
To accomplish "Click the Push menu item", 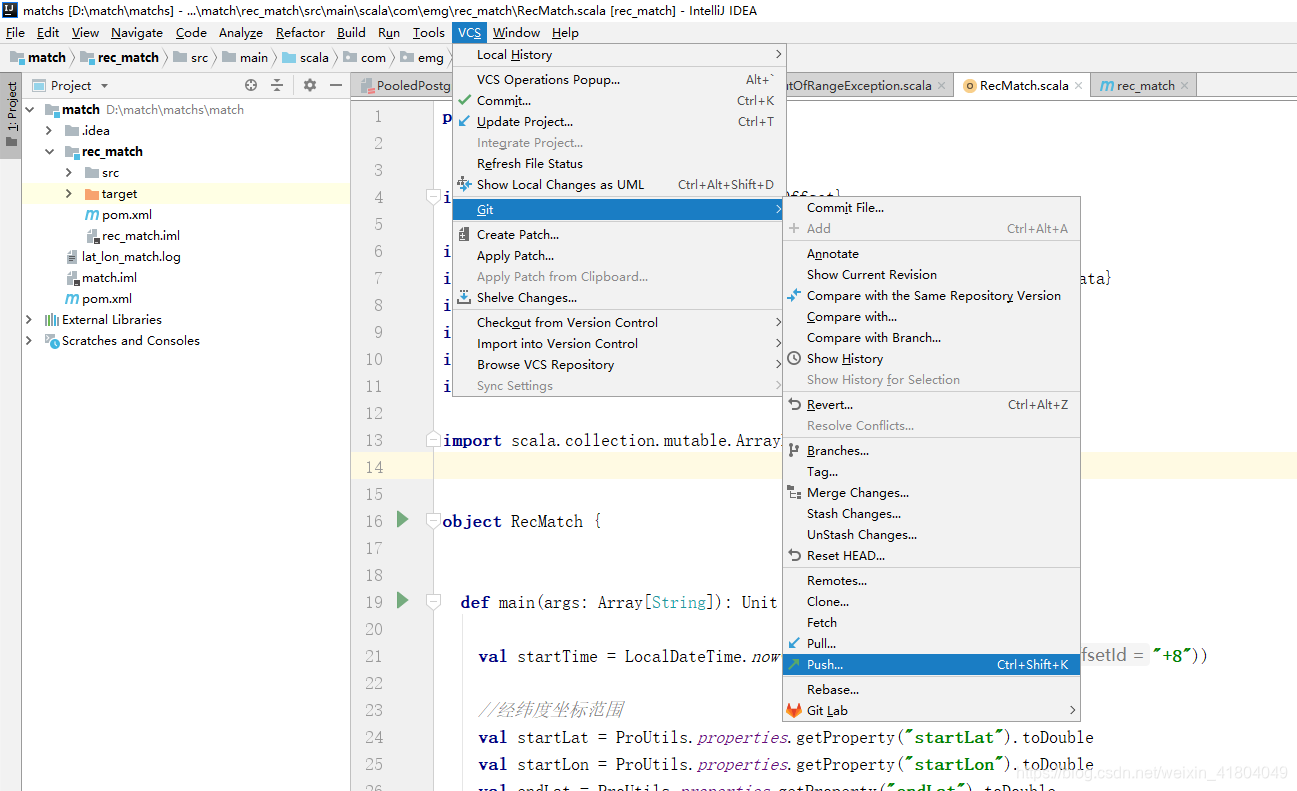I will pyautogui.click(x=931, y=664).
